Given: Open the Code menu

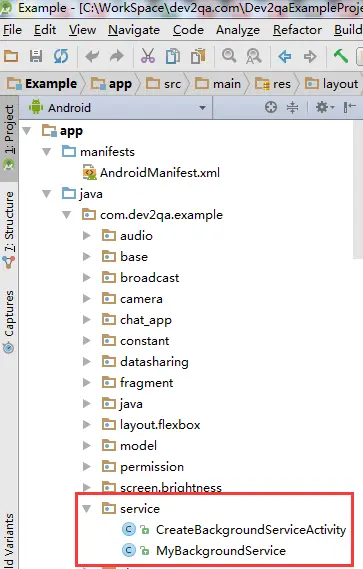Looking at the screenshot, I should point(188,30).
